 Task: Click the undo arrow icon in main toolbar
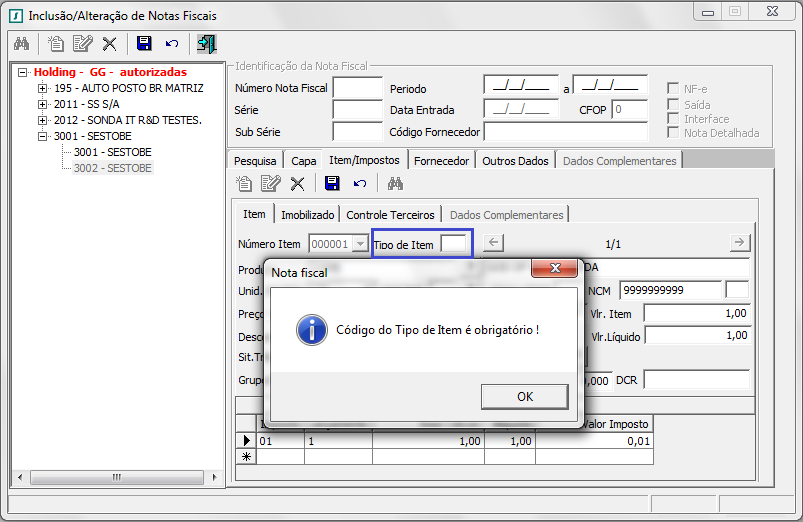pos(172,44)
